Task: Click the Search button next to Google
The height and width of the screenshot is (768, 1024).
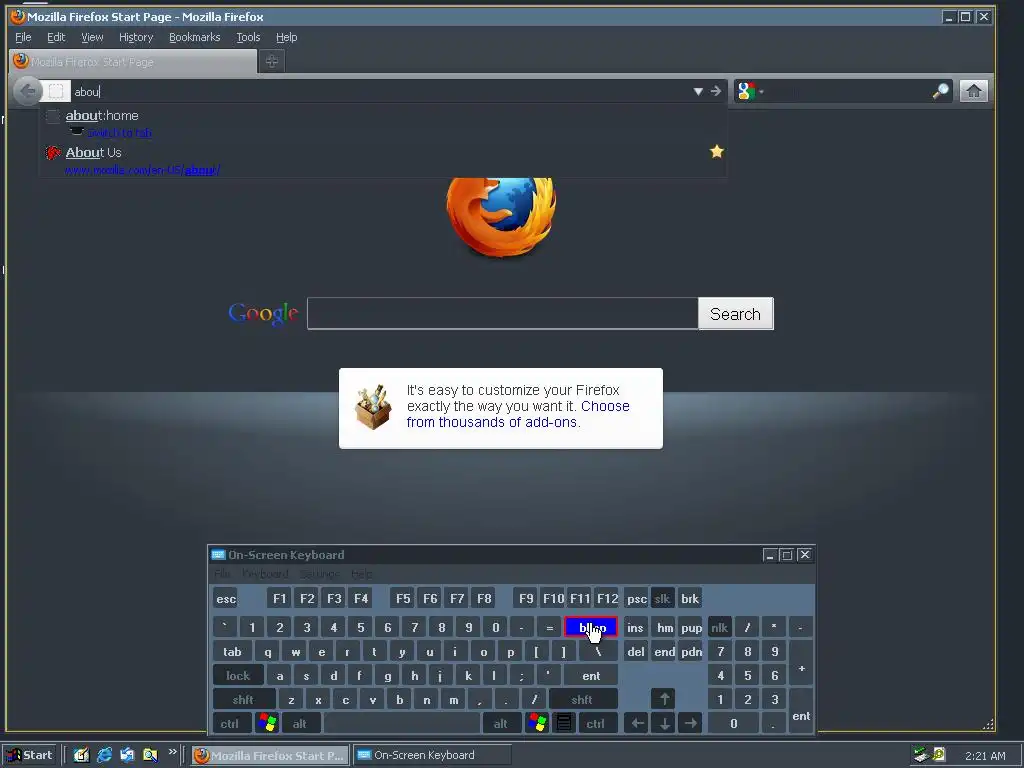Action: point(735,313)
